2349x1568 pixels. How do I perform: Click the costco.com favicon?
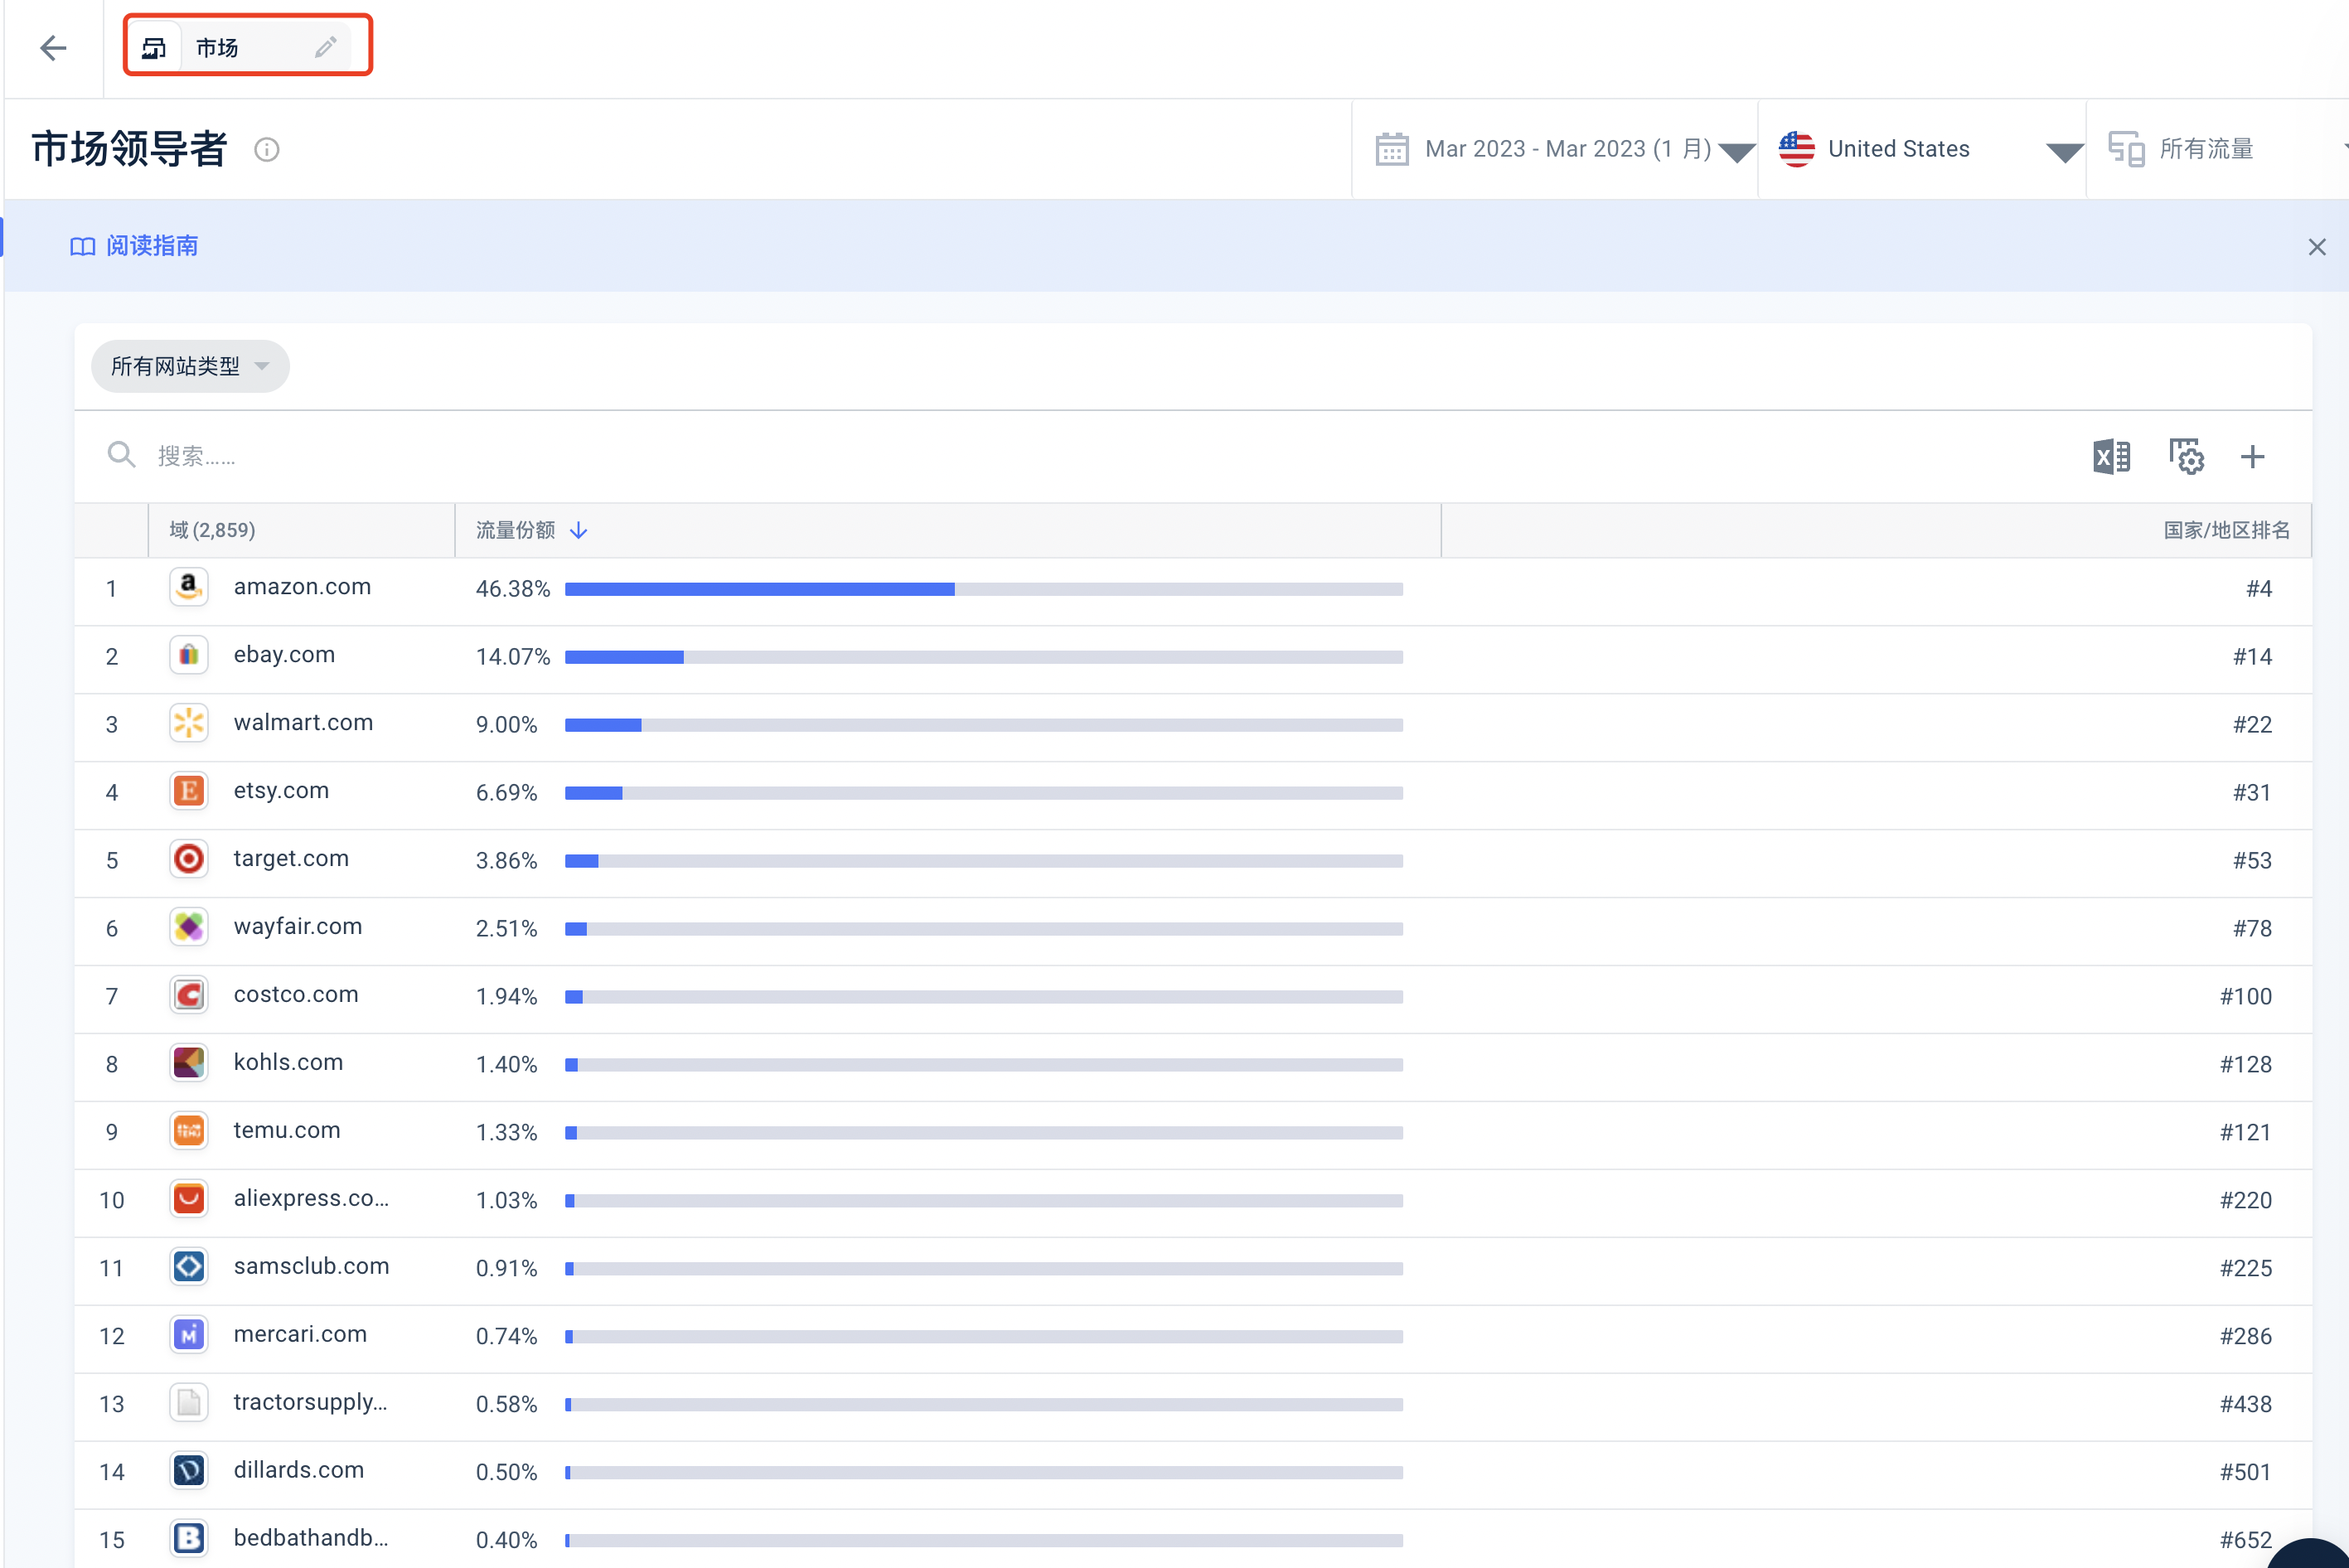pos(189,995)
